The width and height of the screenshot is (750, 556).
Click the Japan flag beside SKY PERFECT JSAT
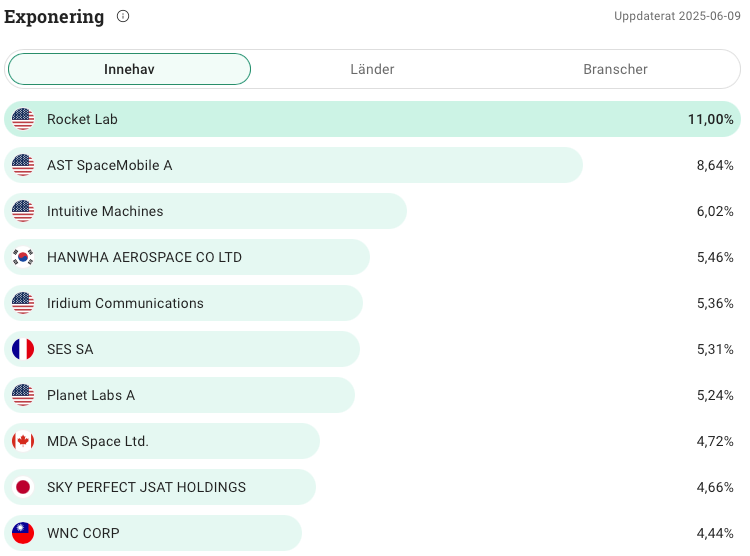click(x=23, y=487)
